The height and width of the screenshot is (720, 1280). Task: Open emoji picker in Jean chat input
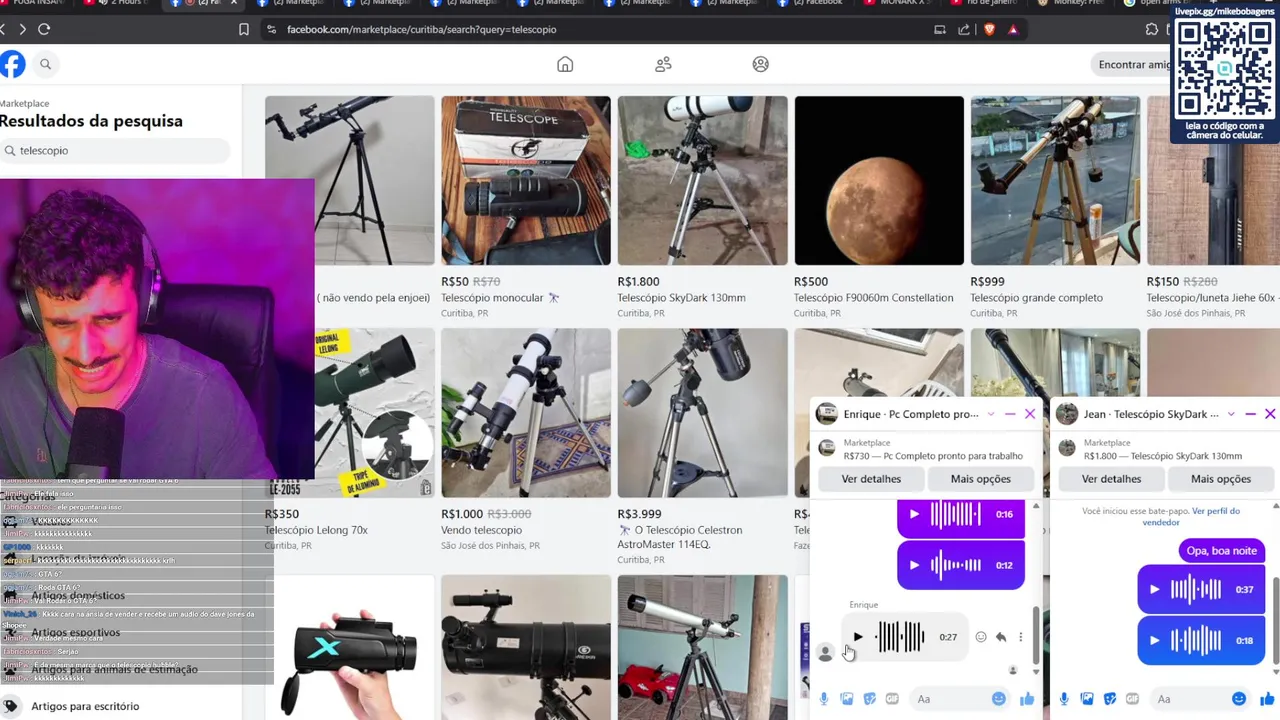[1239, 699]
